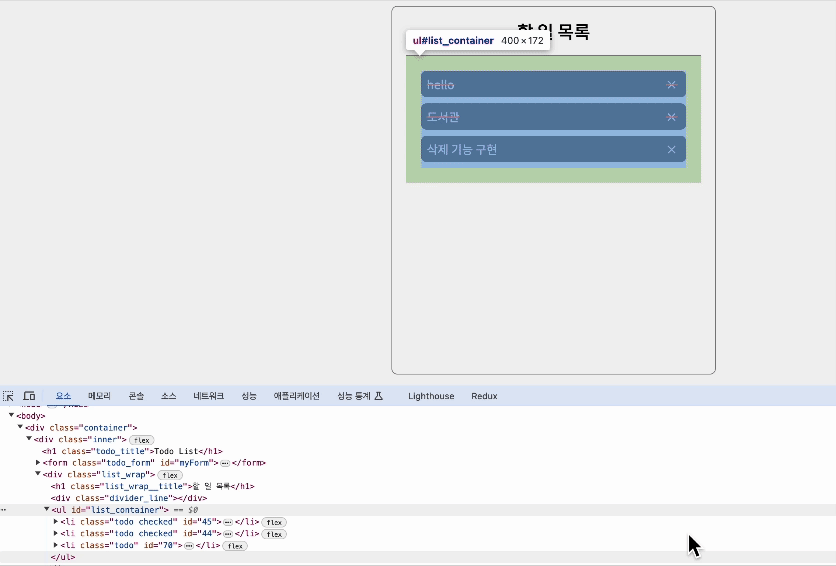This screenshot has width=836, height=566.
Task: Delete the 삭제 기능 구현 todo with X
Action: pos(671,150)
